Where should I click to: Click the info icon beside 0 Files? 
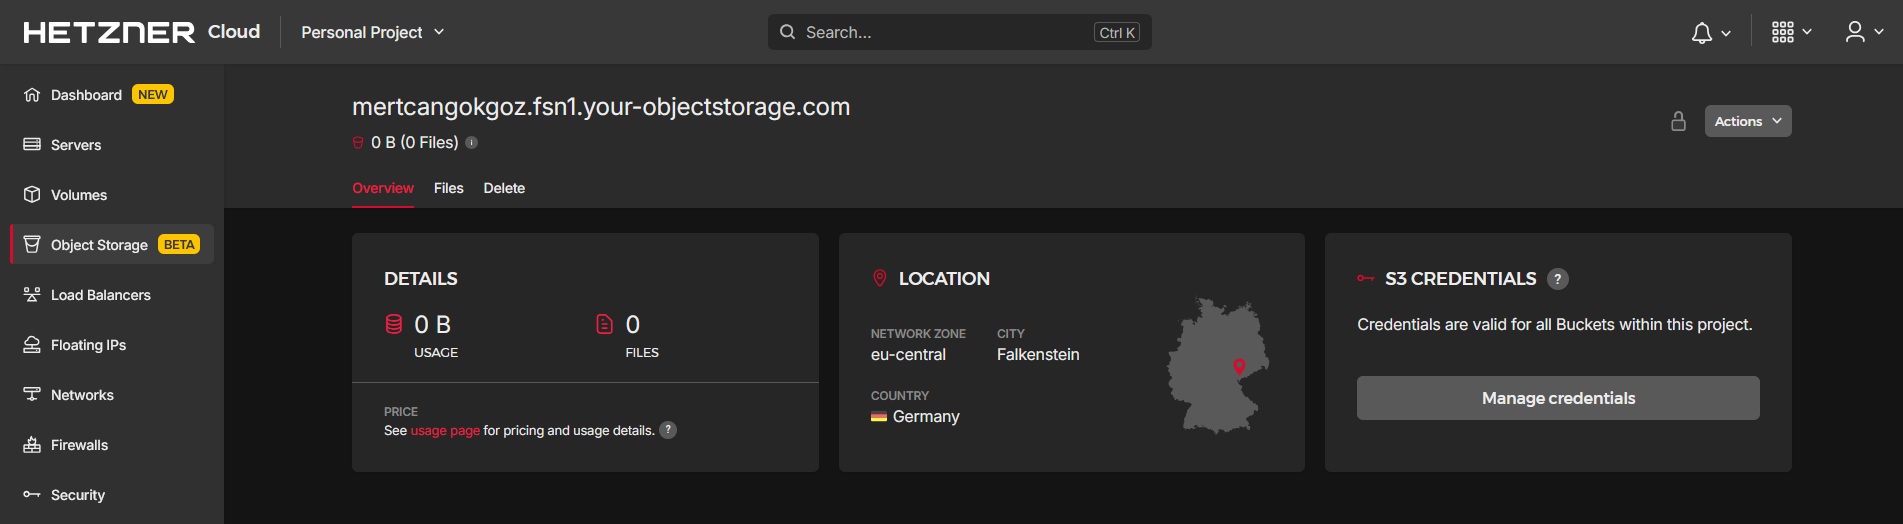pos(472,143)
